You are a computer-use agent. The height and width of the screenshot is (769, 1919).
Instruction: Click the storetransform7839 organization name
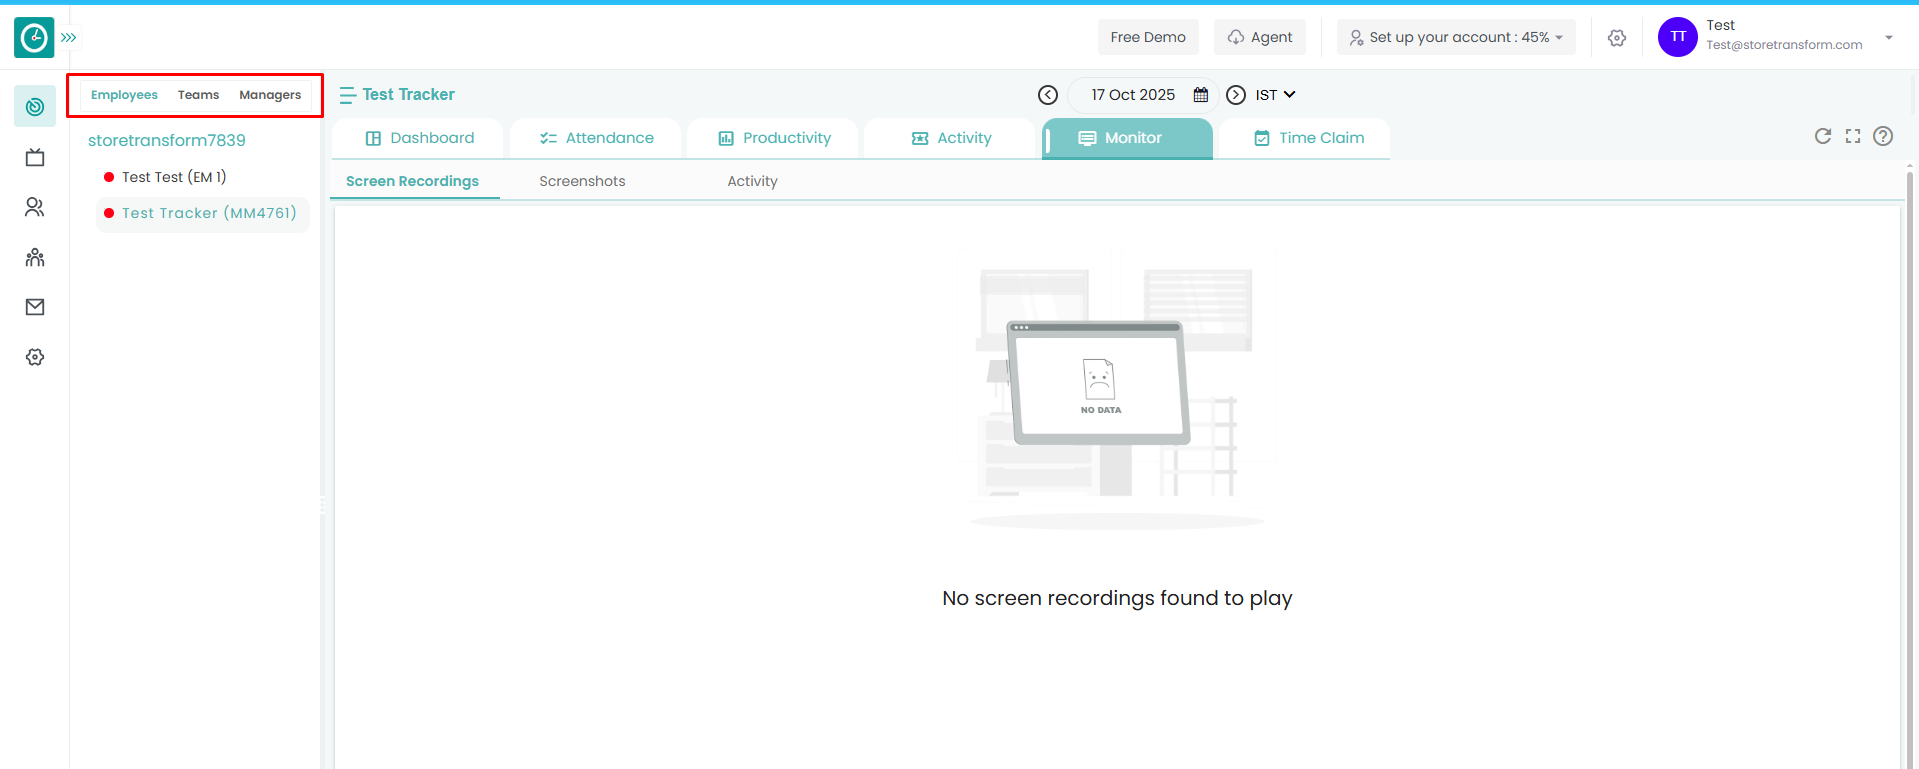167,140
